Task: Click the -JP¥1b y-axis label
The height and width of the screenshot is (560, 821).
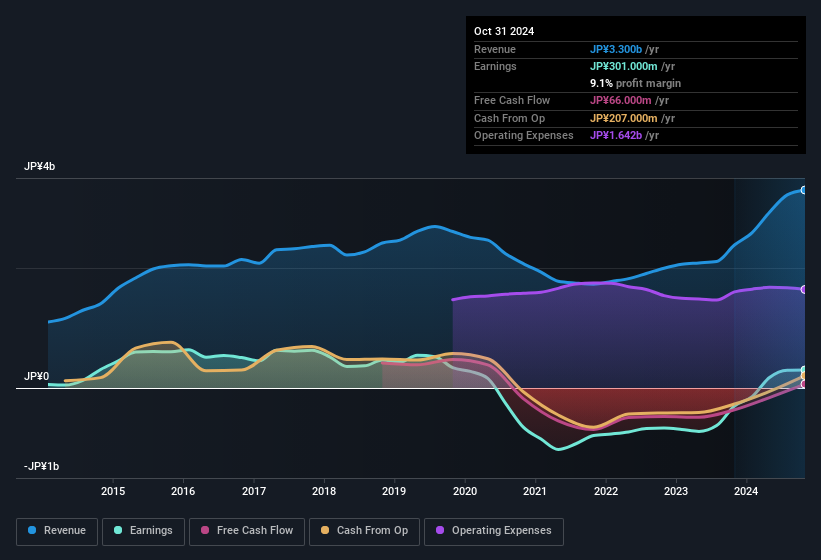Action: click(x=41, y=466)
